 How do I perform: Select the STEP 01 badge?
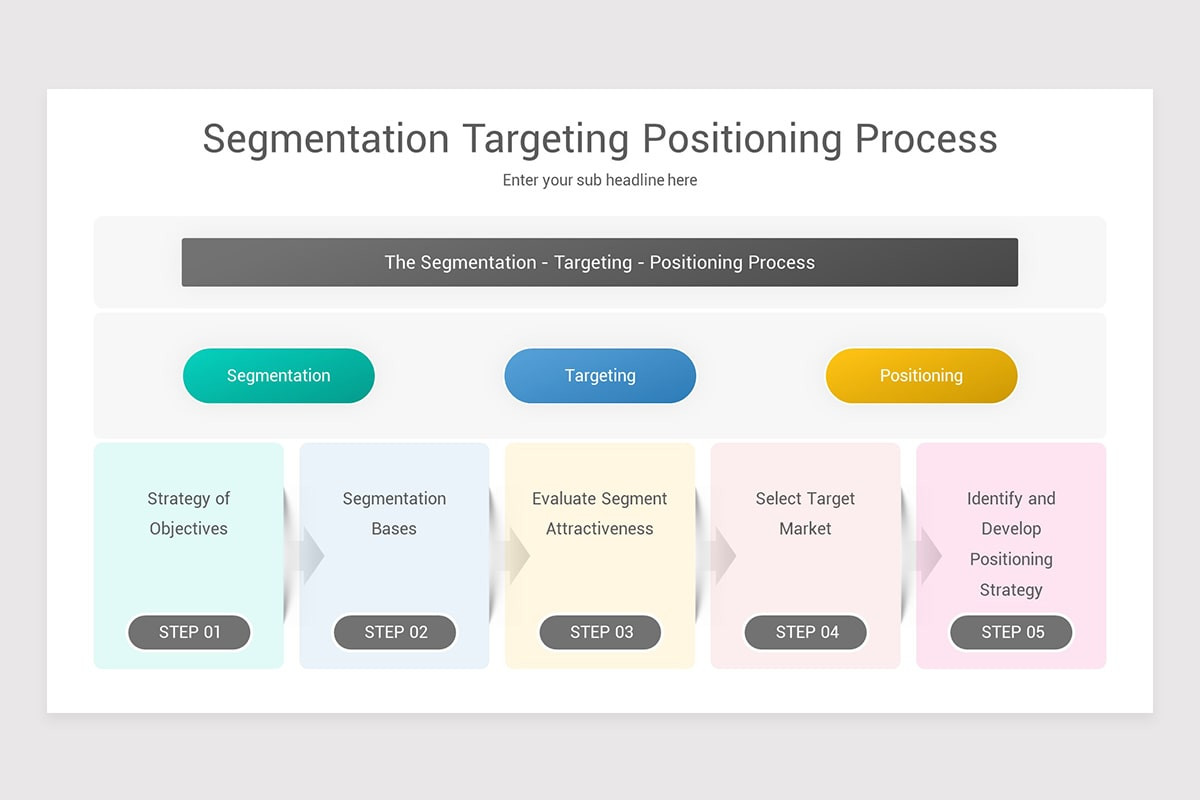(x=189, y=632)
